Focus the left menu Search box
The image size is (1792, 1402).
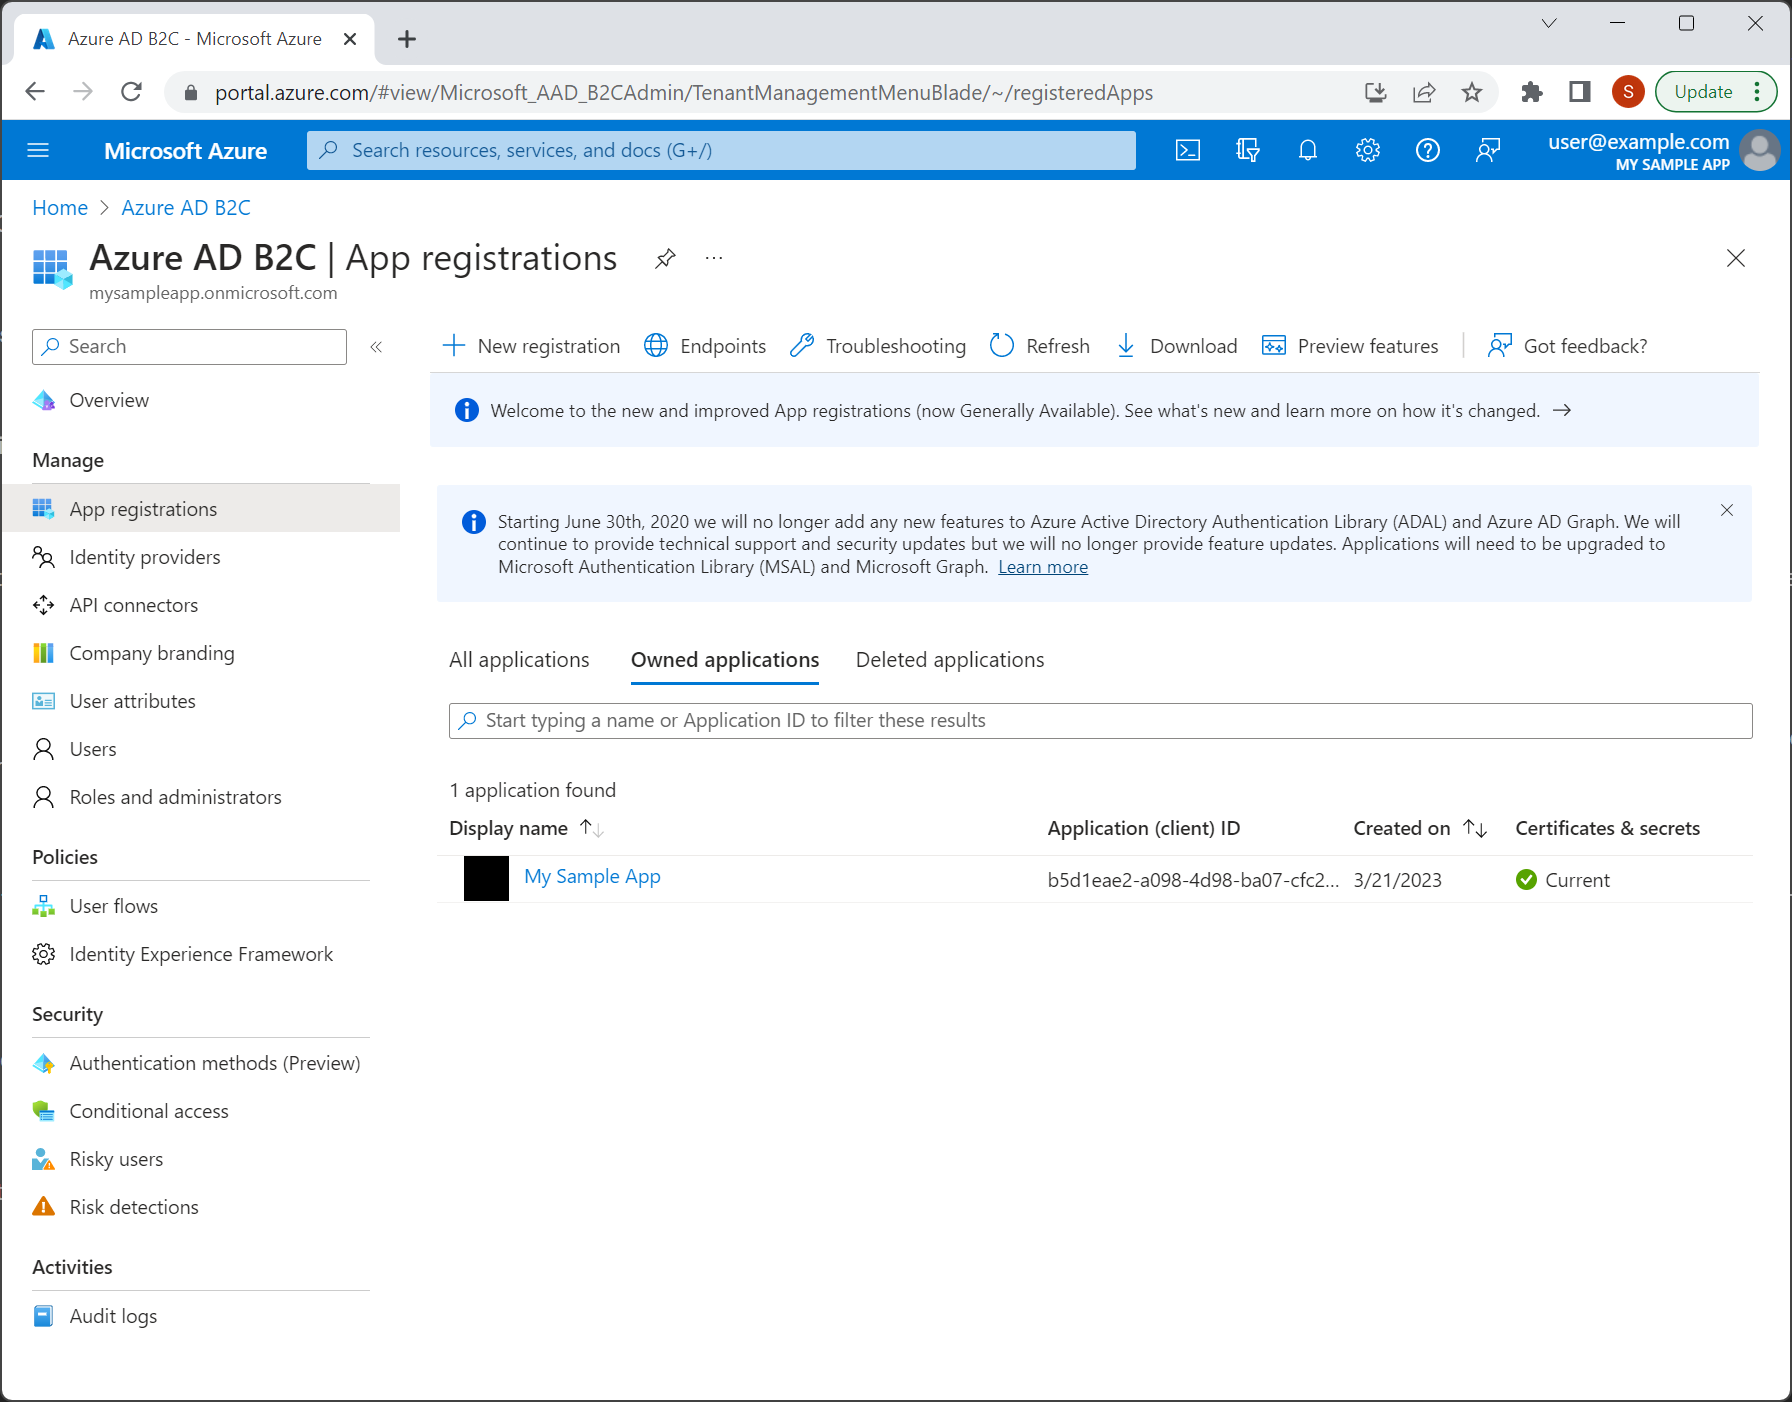tap(189, 347)
